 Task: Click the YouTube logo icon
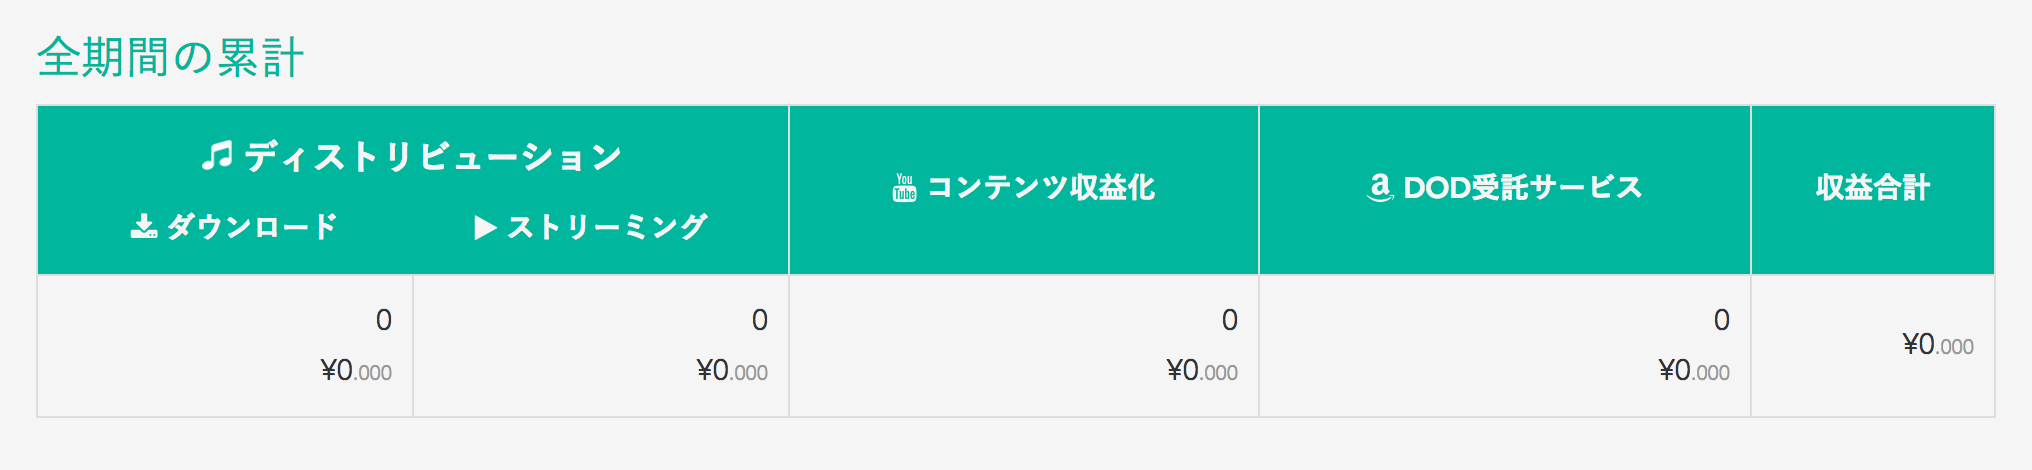[904, 188]
